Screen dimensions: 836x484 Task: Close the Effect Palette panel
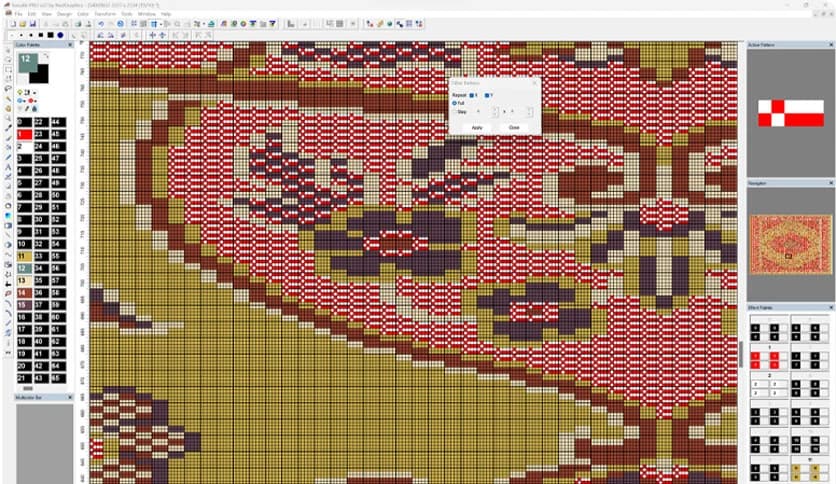831,308
